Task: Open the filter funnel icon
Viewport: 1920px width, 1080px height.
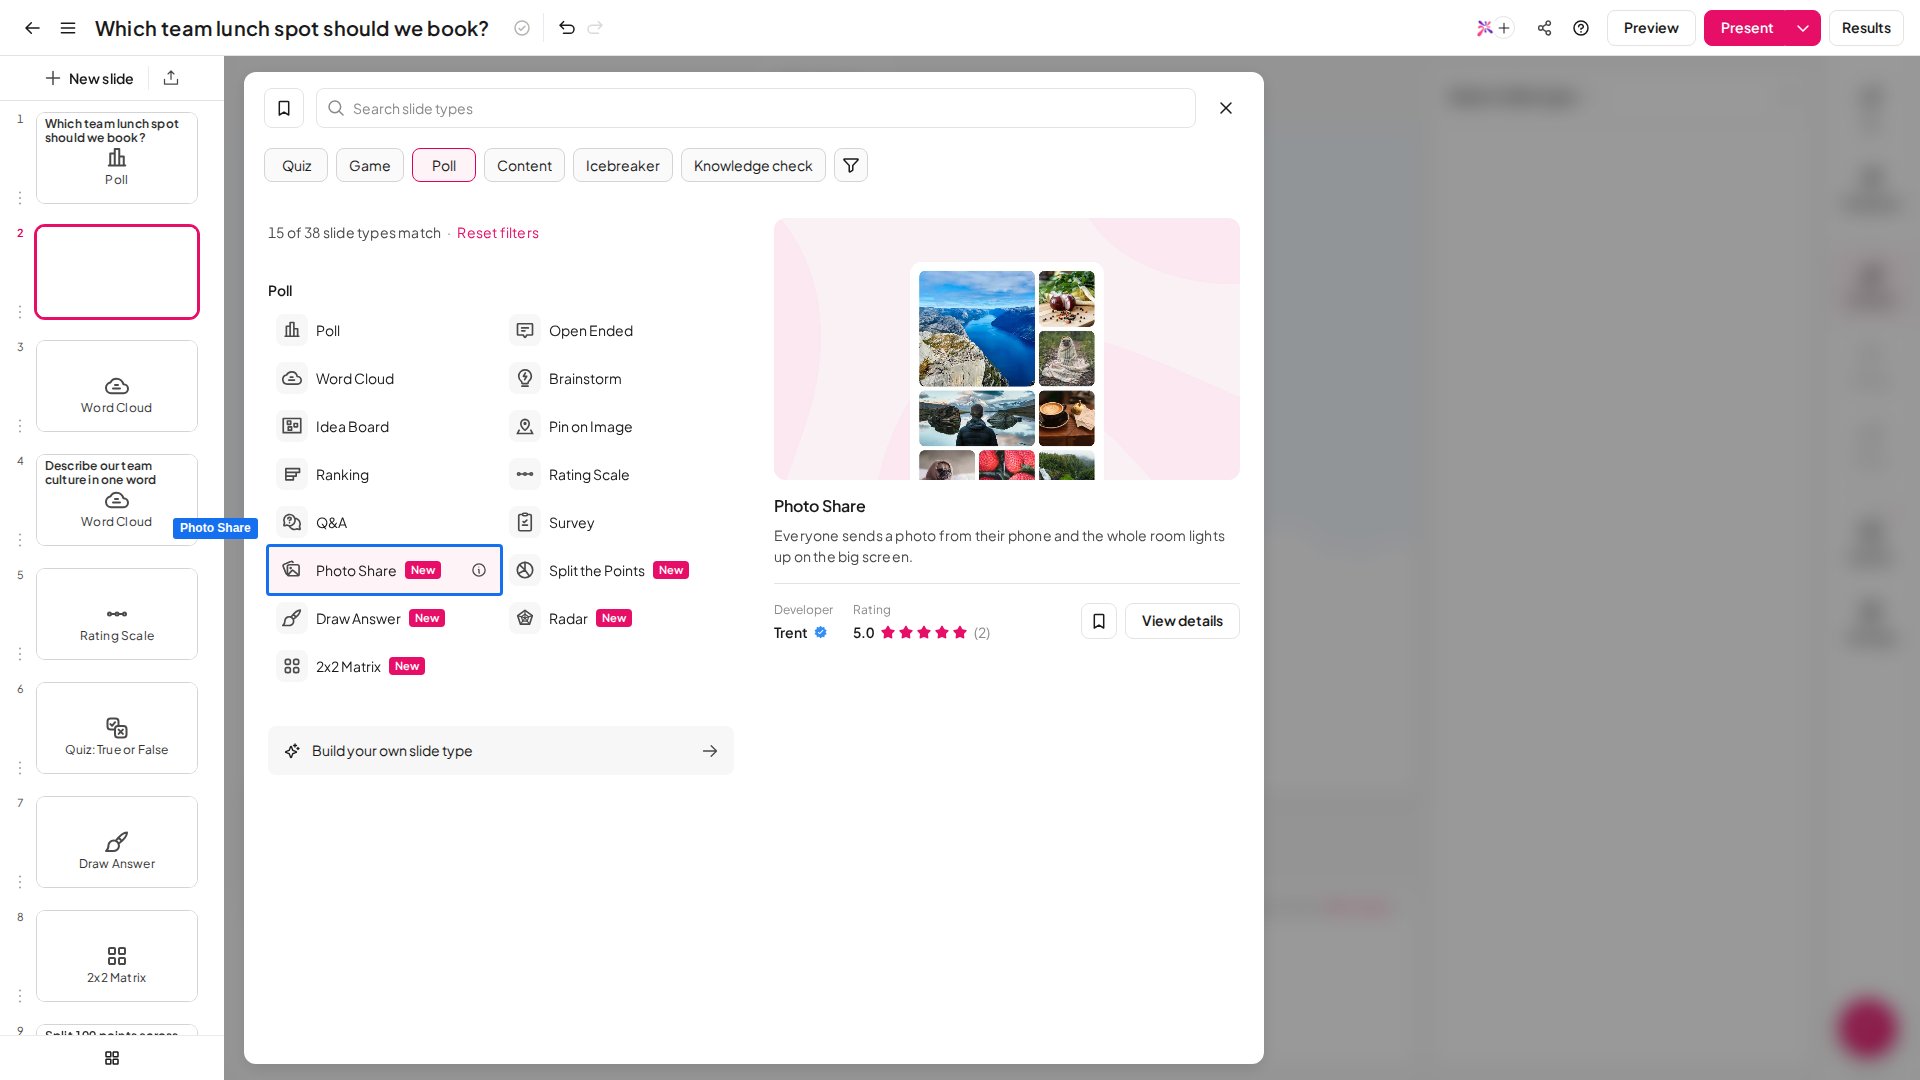Action: (x=851, y=165)
